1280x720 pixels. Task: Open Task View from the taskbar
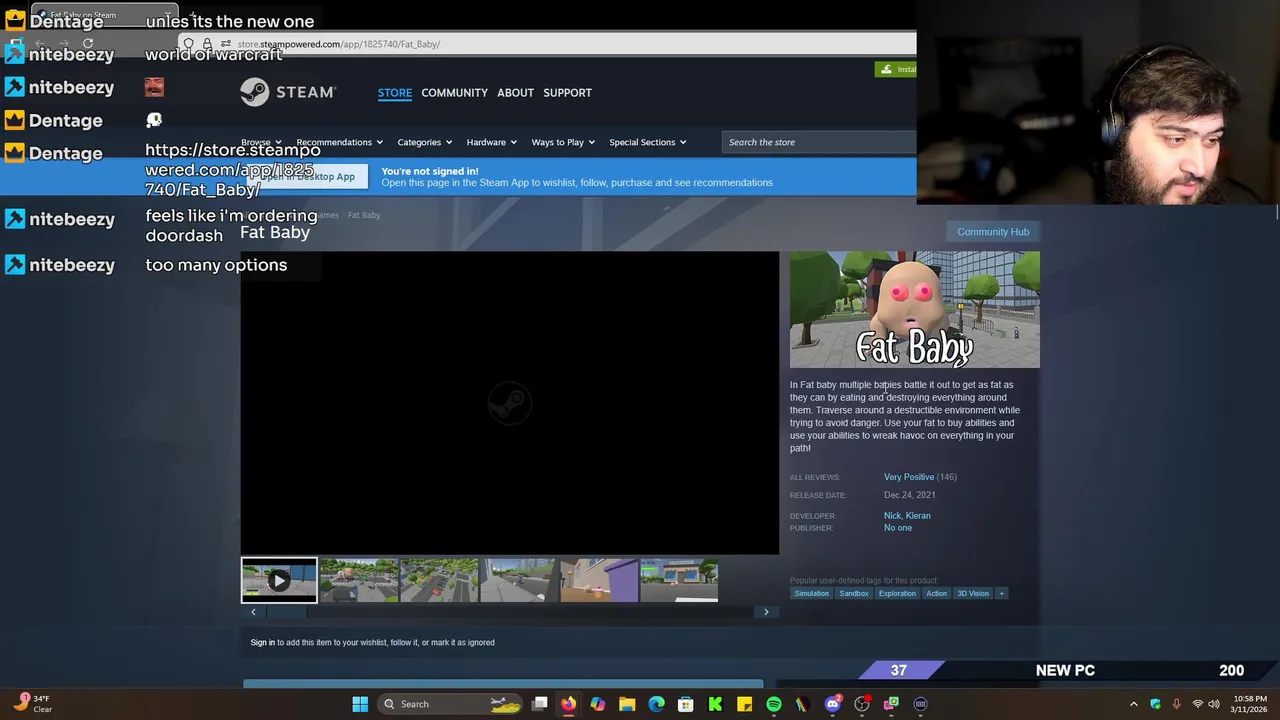coord(539,704)
